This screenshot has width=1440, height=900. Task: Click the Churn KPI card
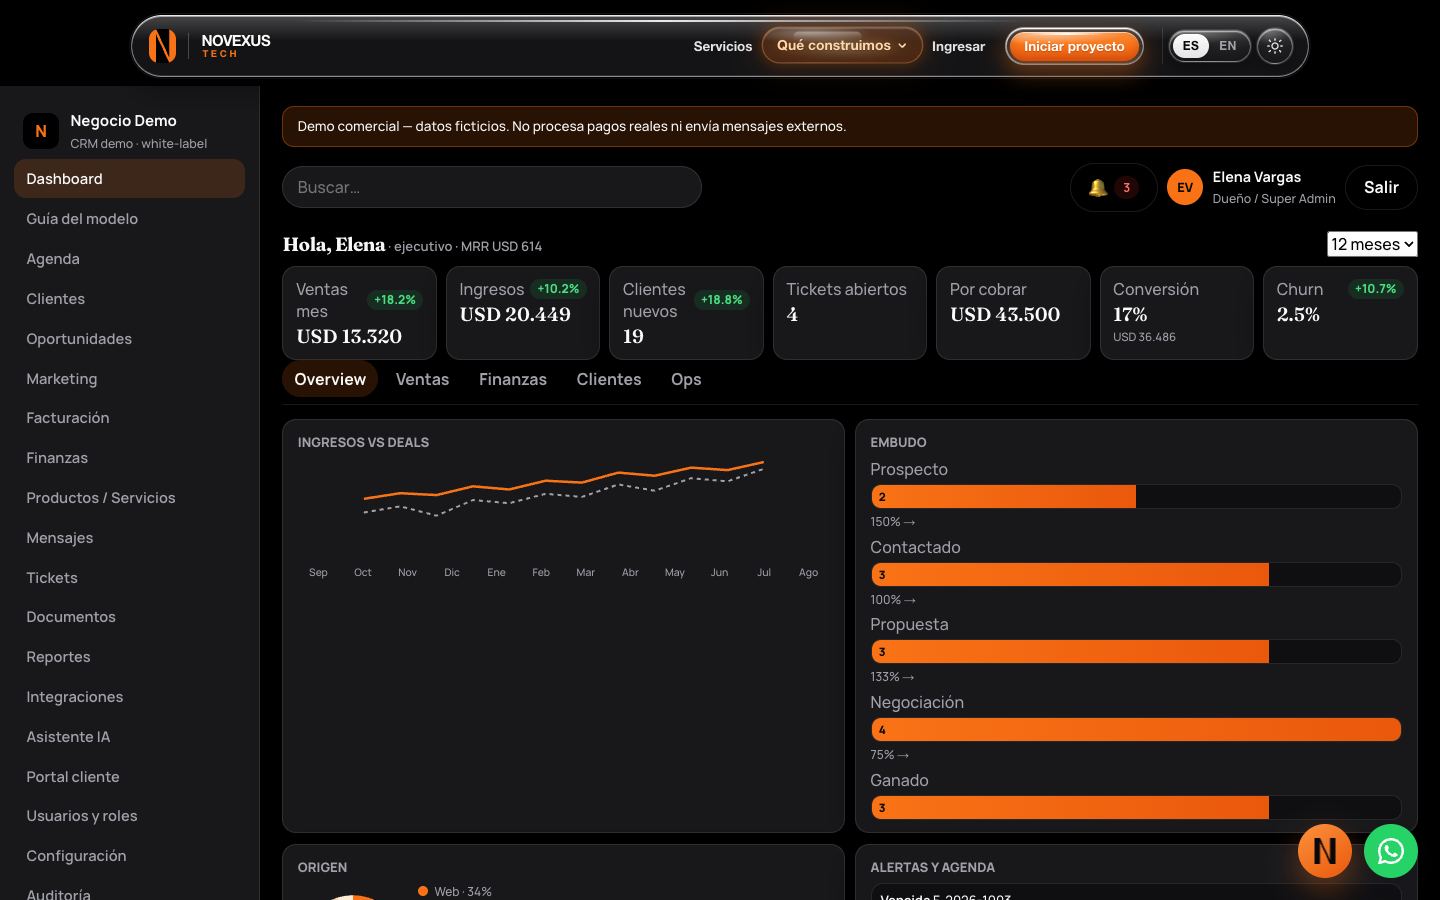[x=1340, y=313]
